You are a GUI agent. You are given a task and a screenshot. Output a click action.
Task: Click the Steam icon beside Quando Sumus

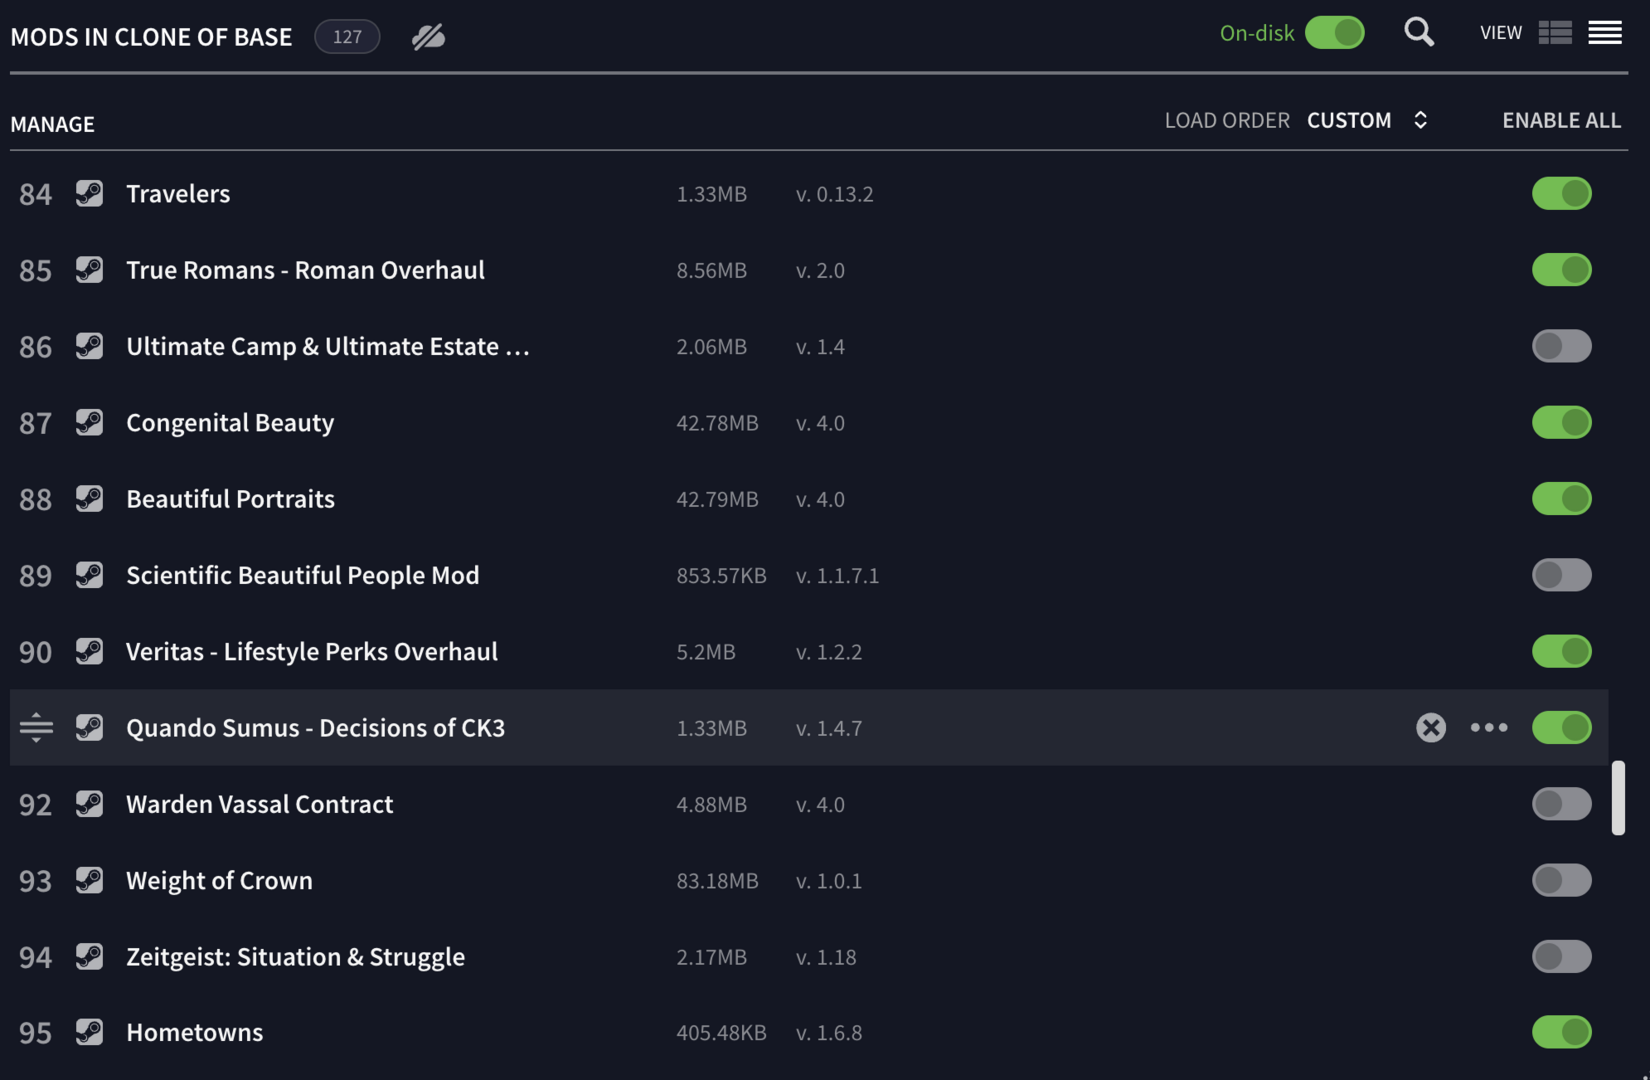click(89, 727)
